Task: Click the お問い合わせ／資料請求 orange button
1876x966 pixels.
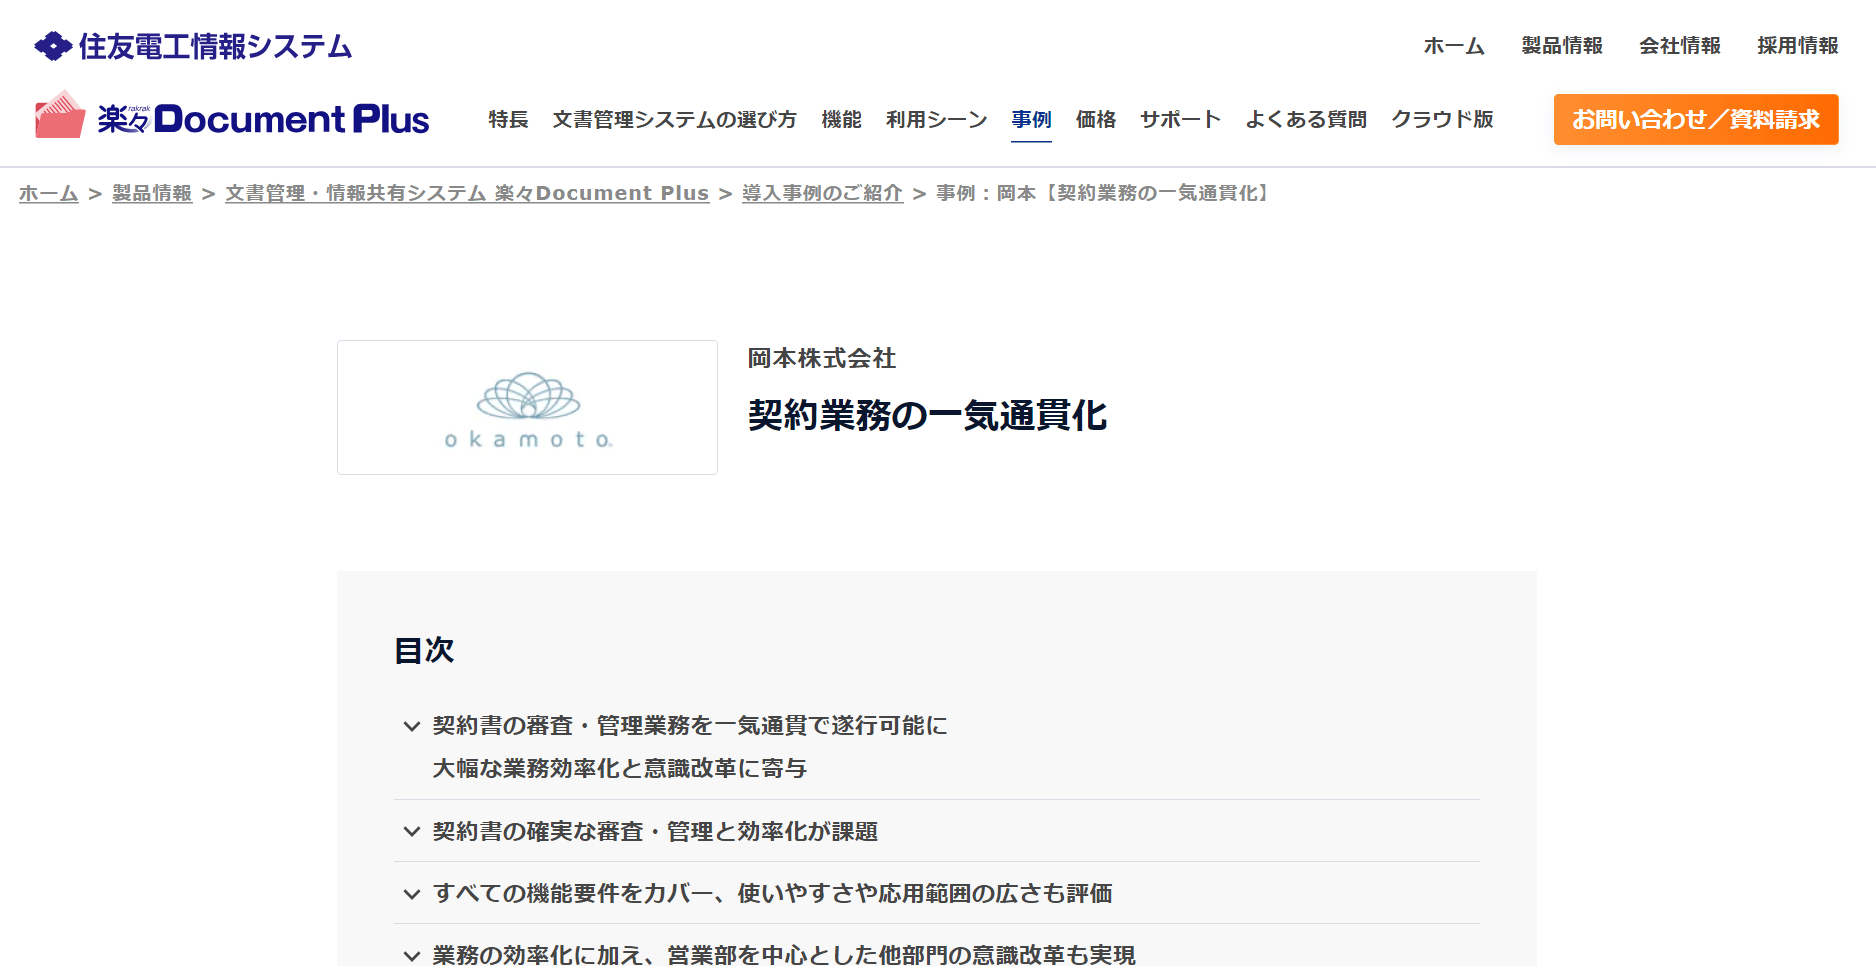Action: pyautogui.click(x=1696, y=119)
